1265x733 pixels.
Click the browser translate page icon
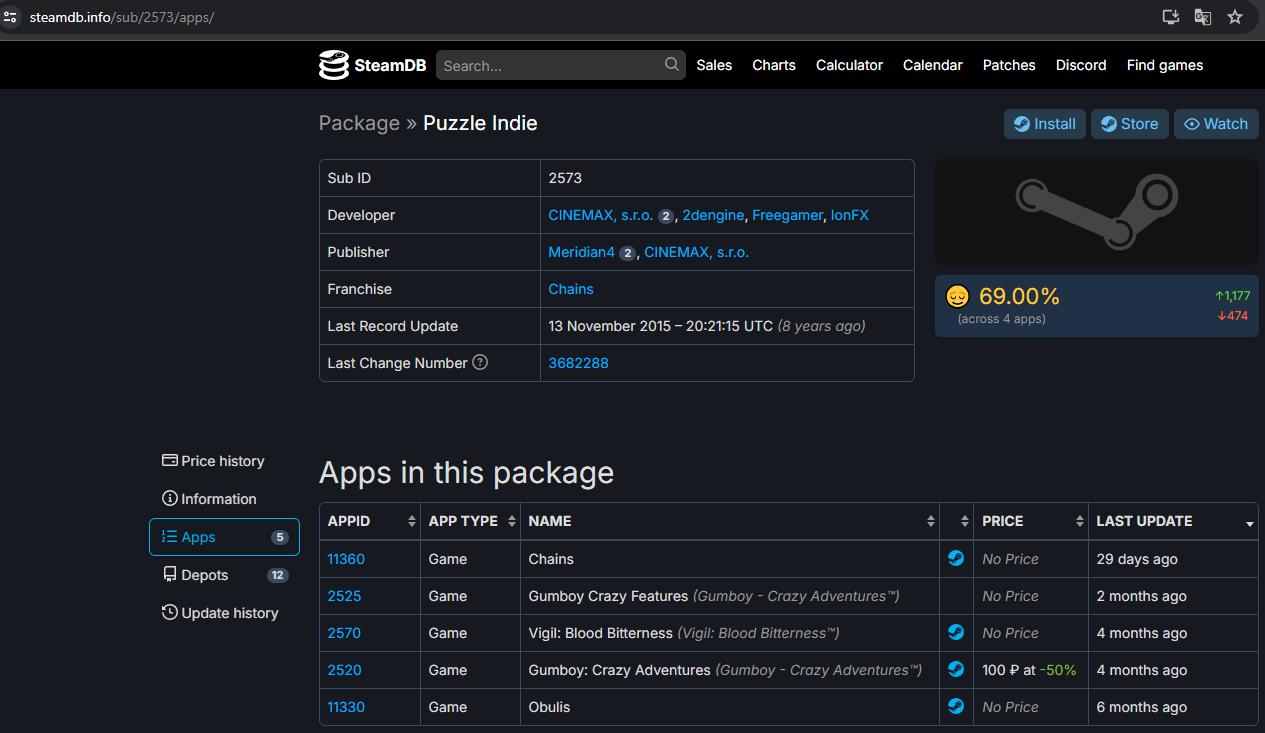click(x=1203, y=17)
